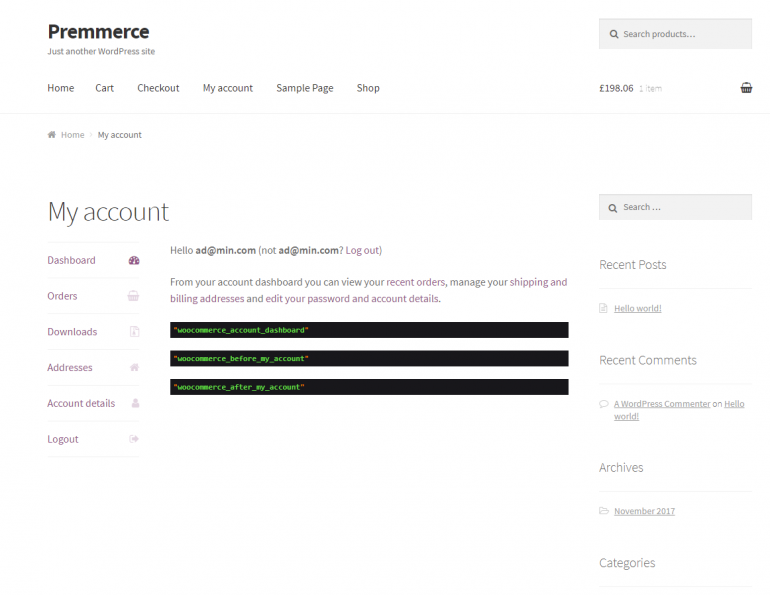Screen dimensions: 770x595
Task: Open Cart from the navigation bar
Action: pos(104,88)
